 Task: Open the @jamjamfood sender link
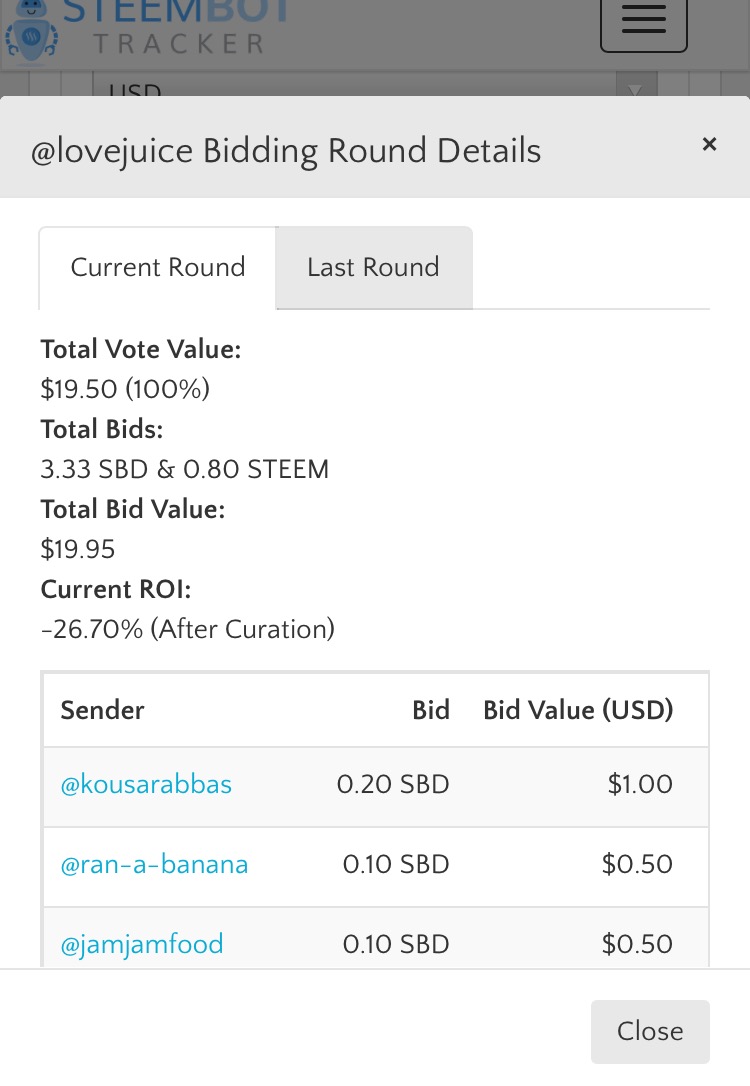(142, 944)
